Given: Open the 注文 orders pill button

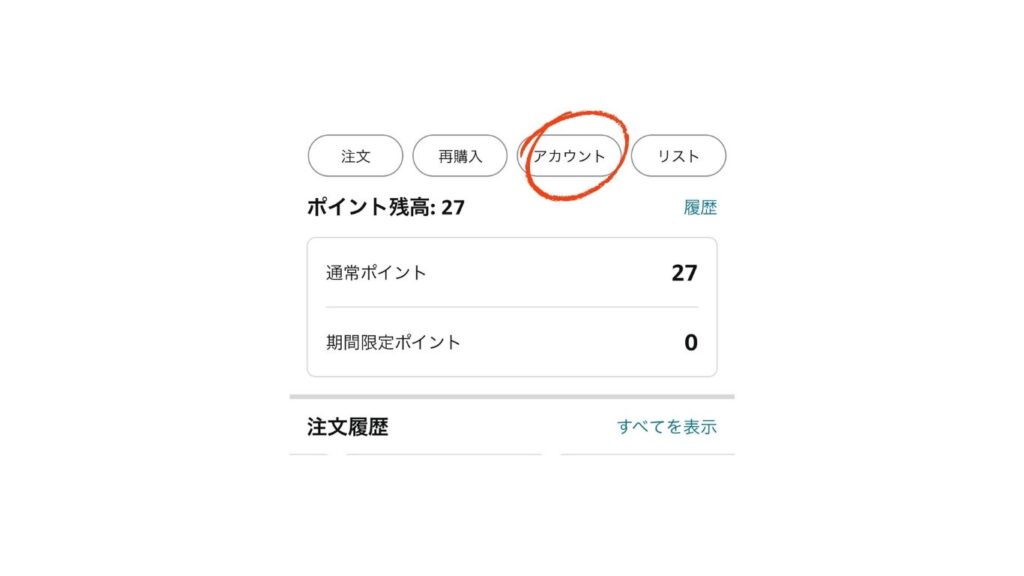Looking at the screenshot, I should (355, 156).
